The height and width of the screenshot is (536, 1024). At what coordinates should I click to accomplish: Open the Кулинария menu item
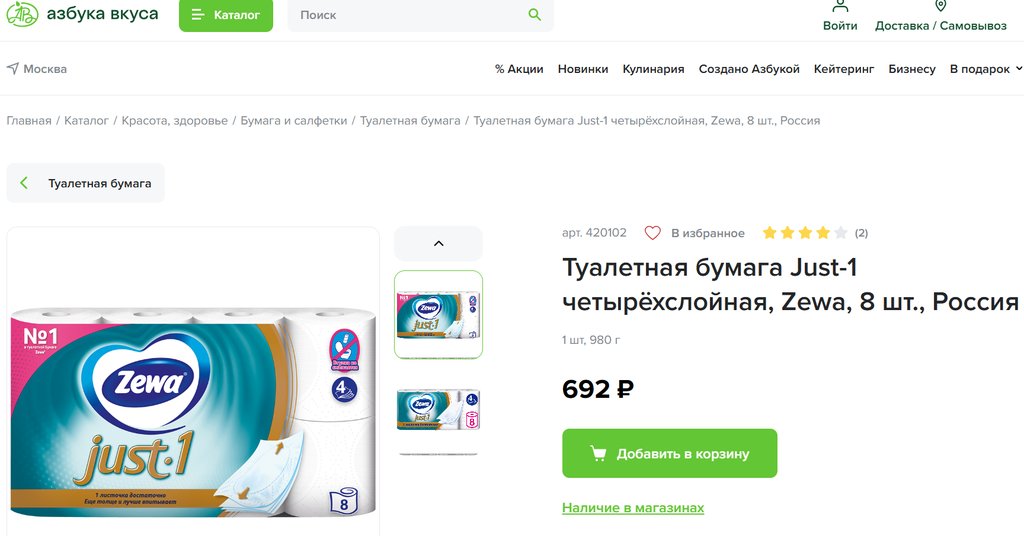coord(653,69)
